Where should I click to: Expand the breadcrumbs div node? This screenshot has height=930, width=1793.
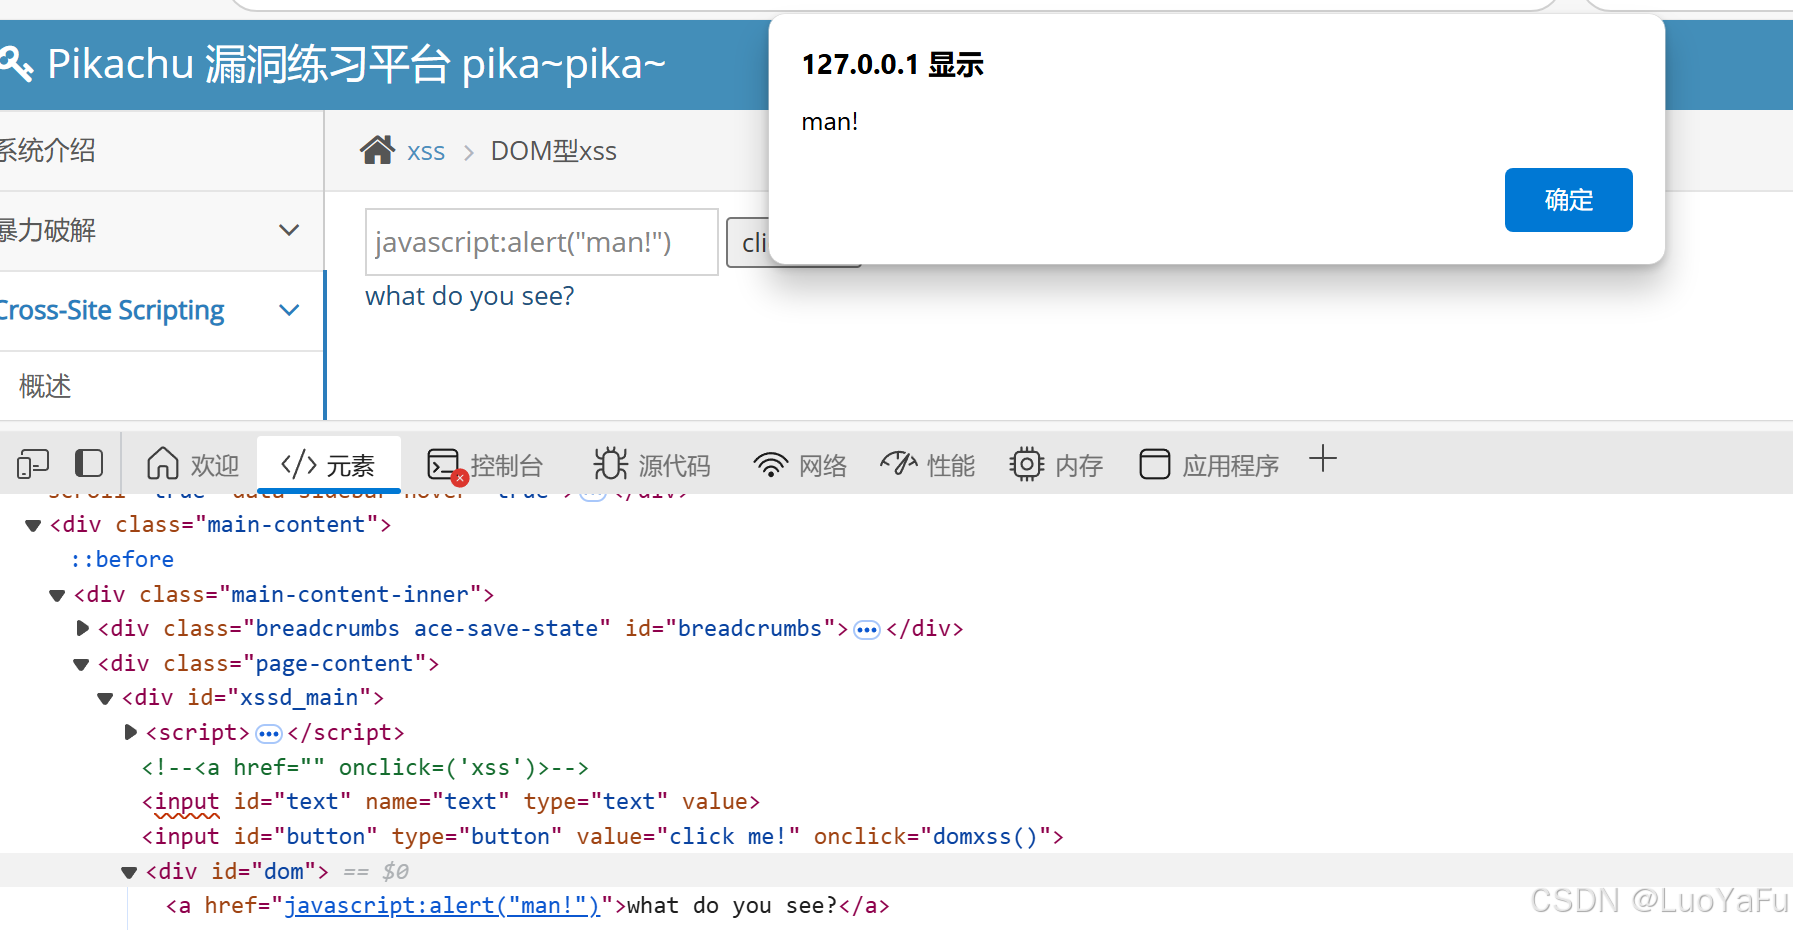pyautogui.click(x=83, y=628)
